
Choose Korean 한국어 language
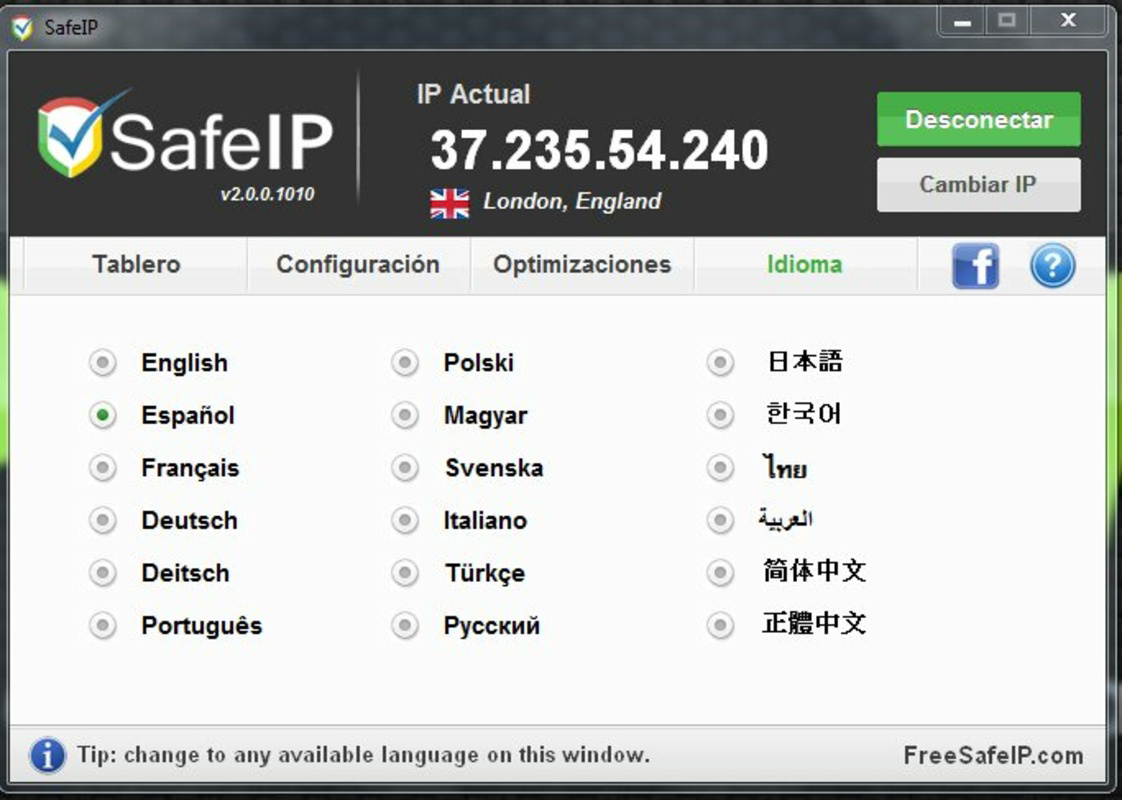(x=720, y=415)
